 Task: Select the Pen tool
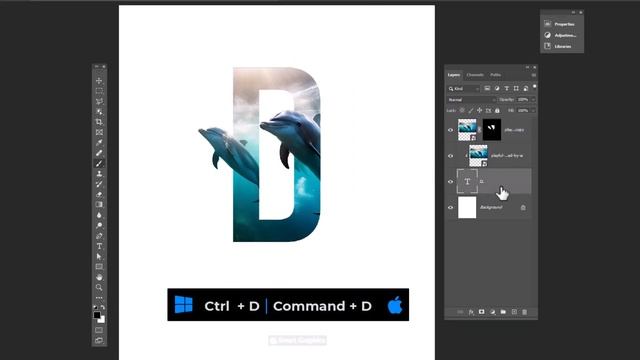(99, 236)
